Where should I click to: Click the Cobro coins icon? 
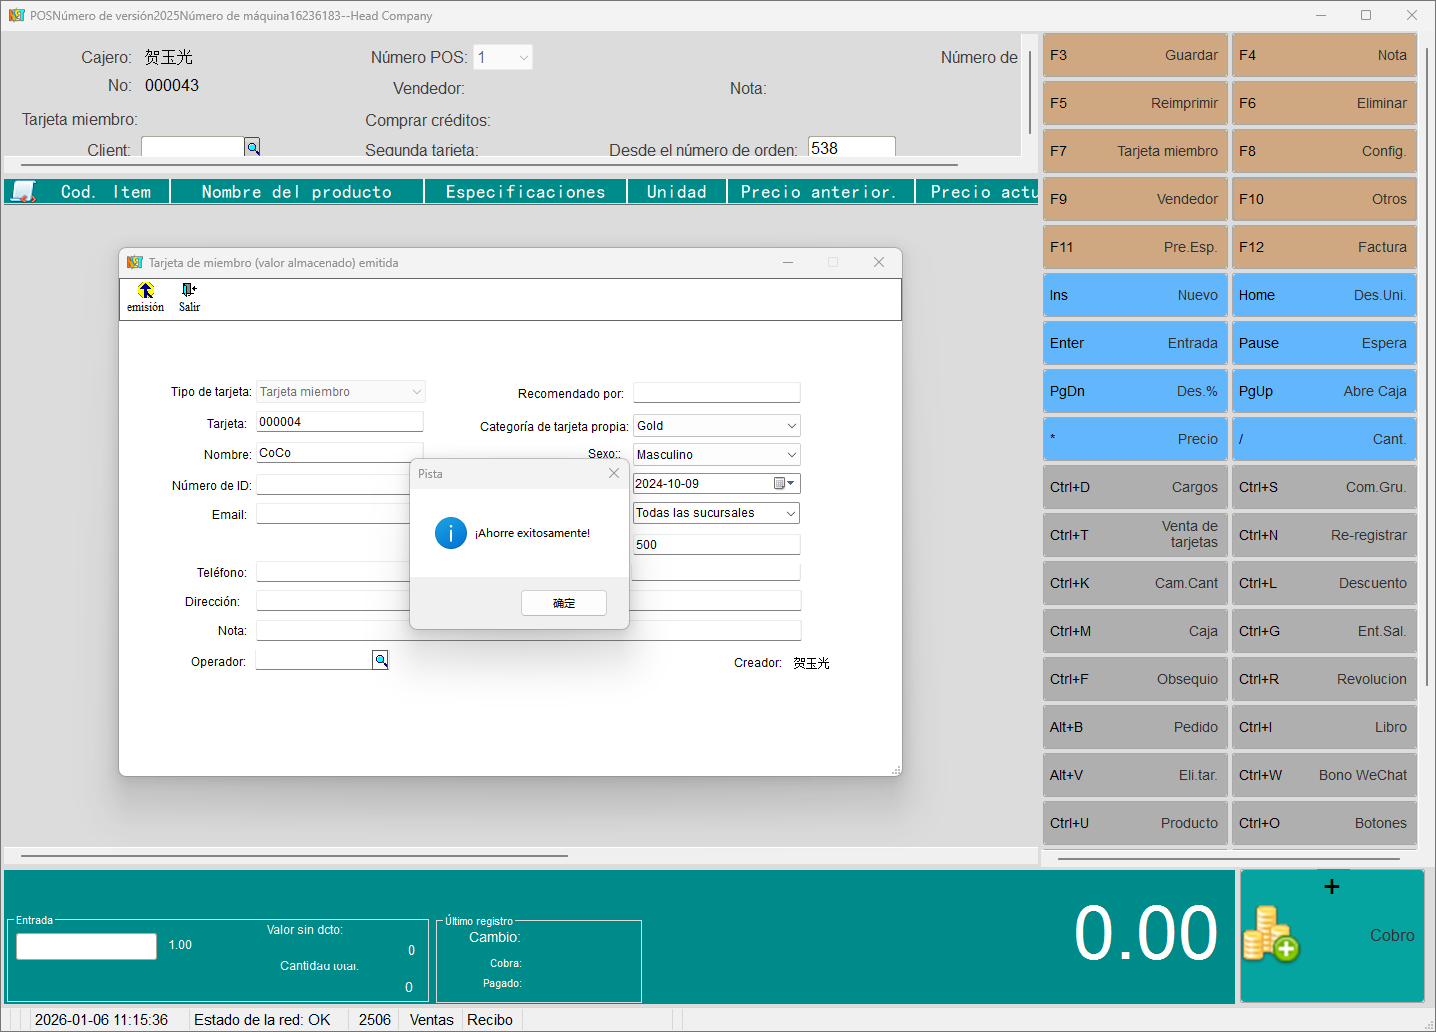pos(1270,934)
